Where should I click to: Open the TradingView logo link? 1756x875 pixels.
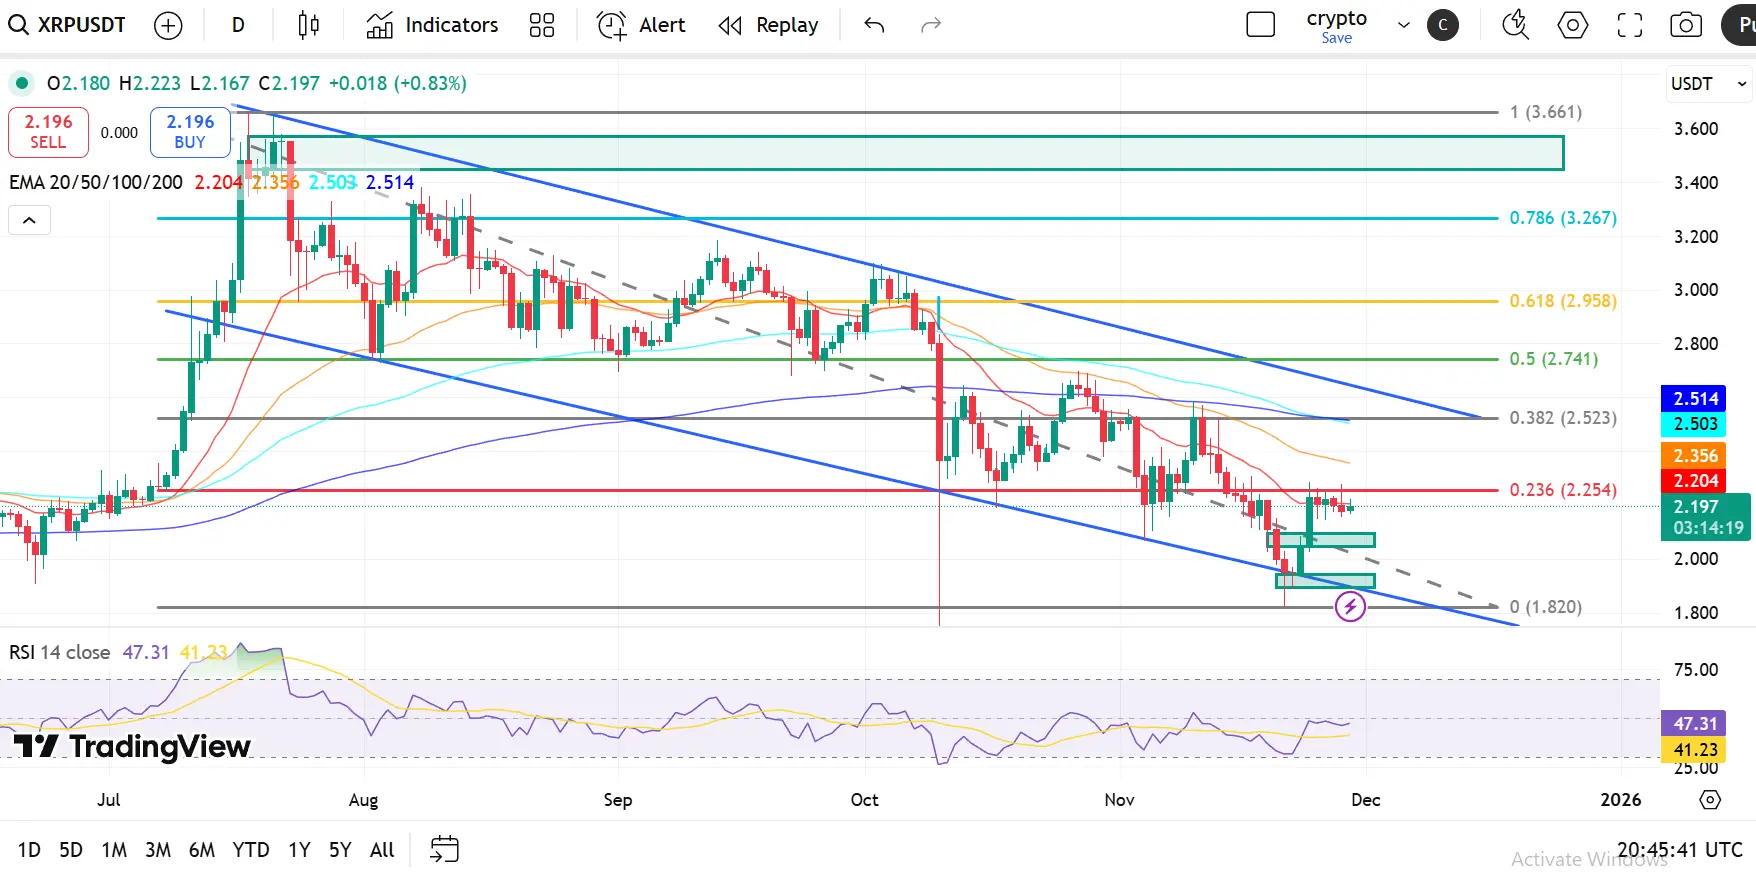point(132,746)
